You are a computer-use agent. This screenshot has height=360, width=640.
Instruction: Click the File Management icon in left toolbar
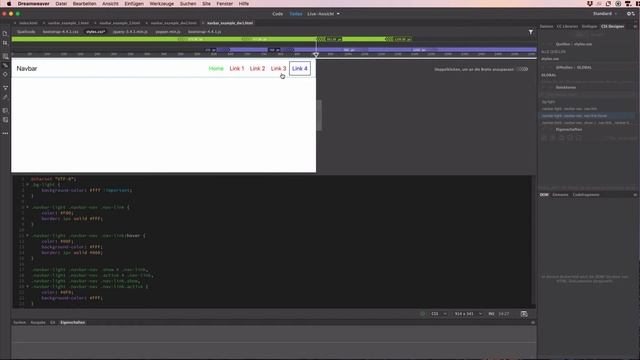click(5, 43)
